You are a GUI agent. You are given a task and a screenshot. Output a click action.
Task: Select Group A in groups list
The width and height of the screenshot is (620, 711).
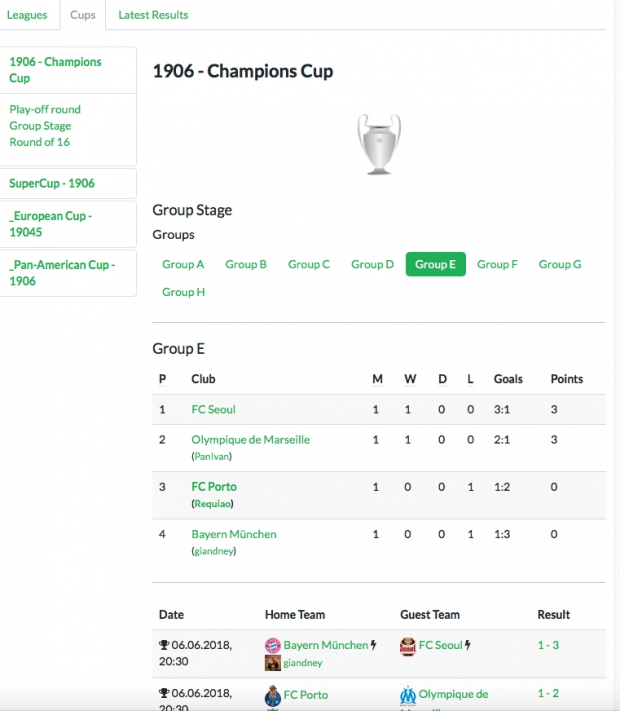coord(183,264)
